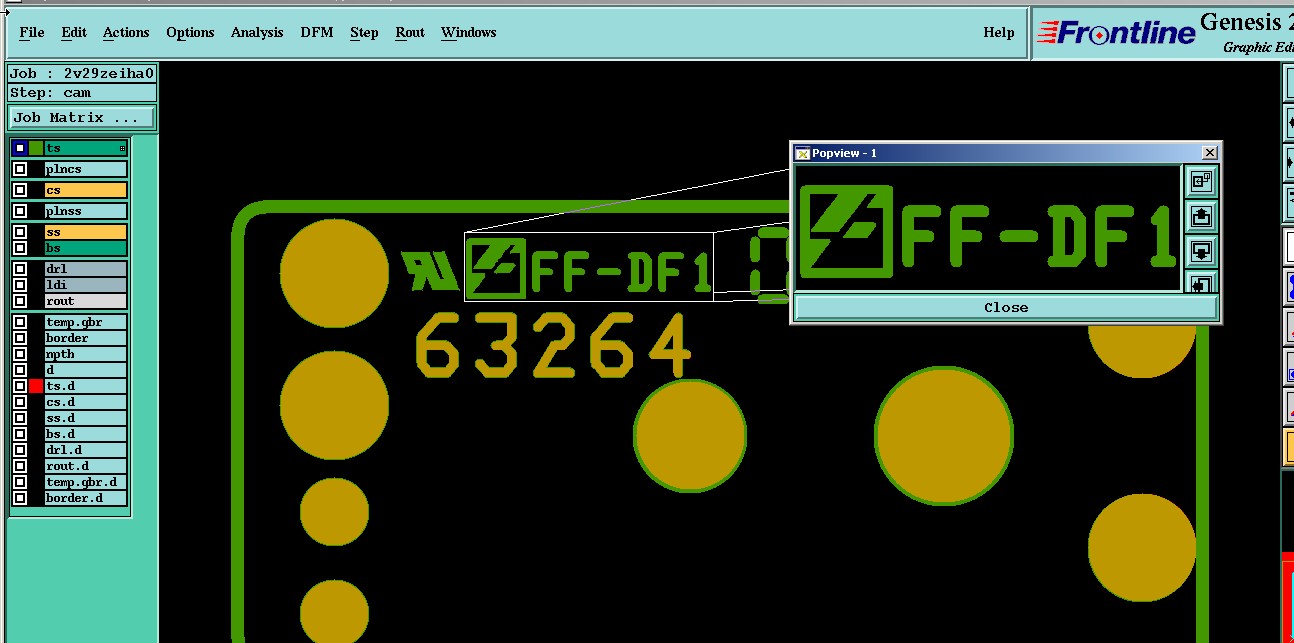Image resolution: width=1294 pixels, height=643 pixels.
Task: Select the ss.d layer name
Action: coord(86,418)
